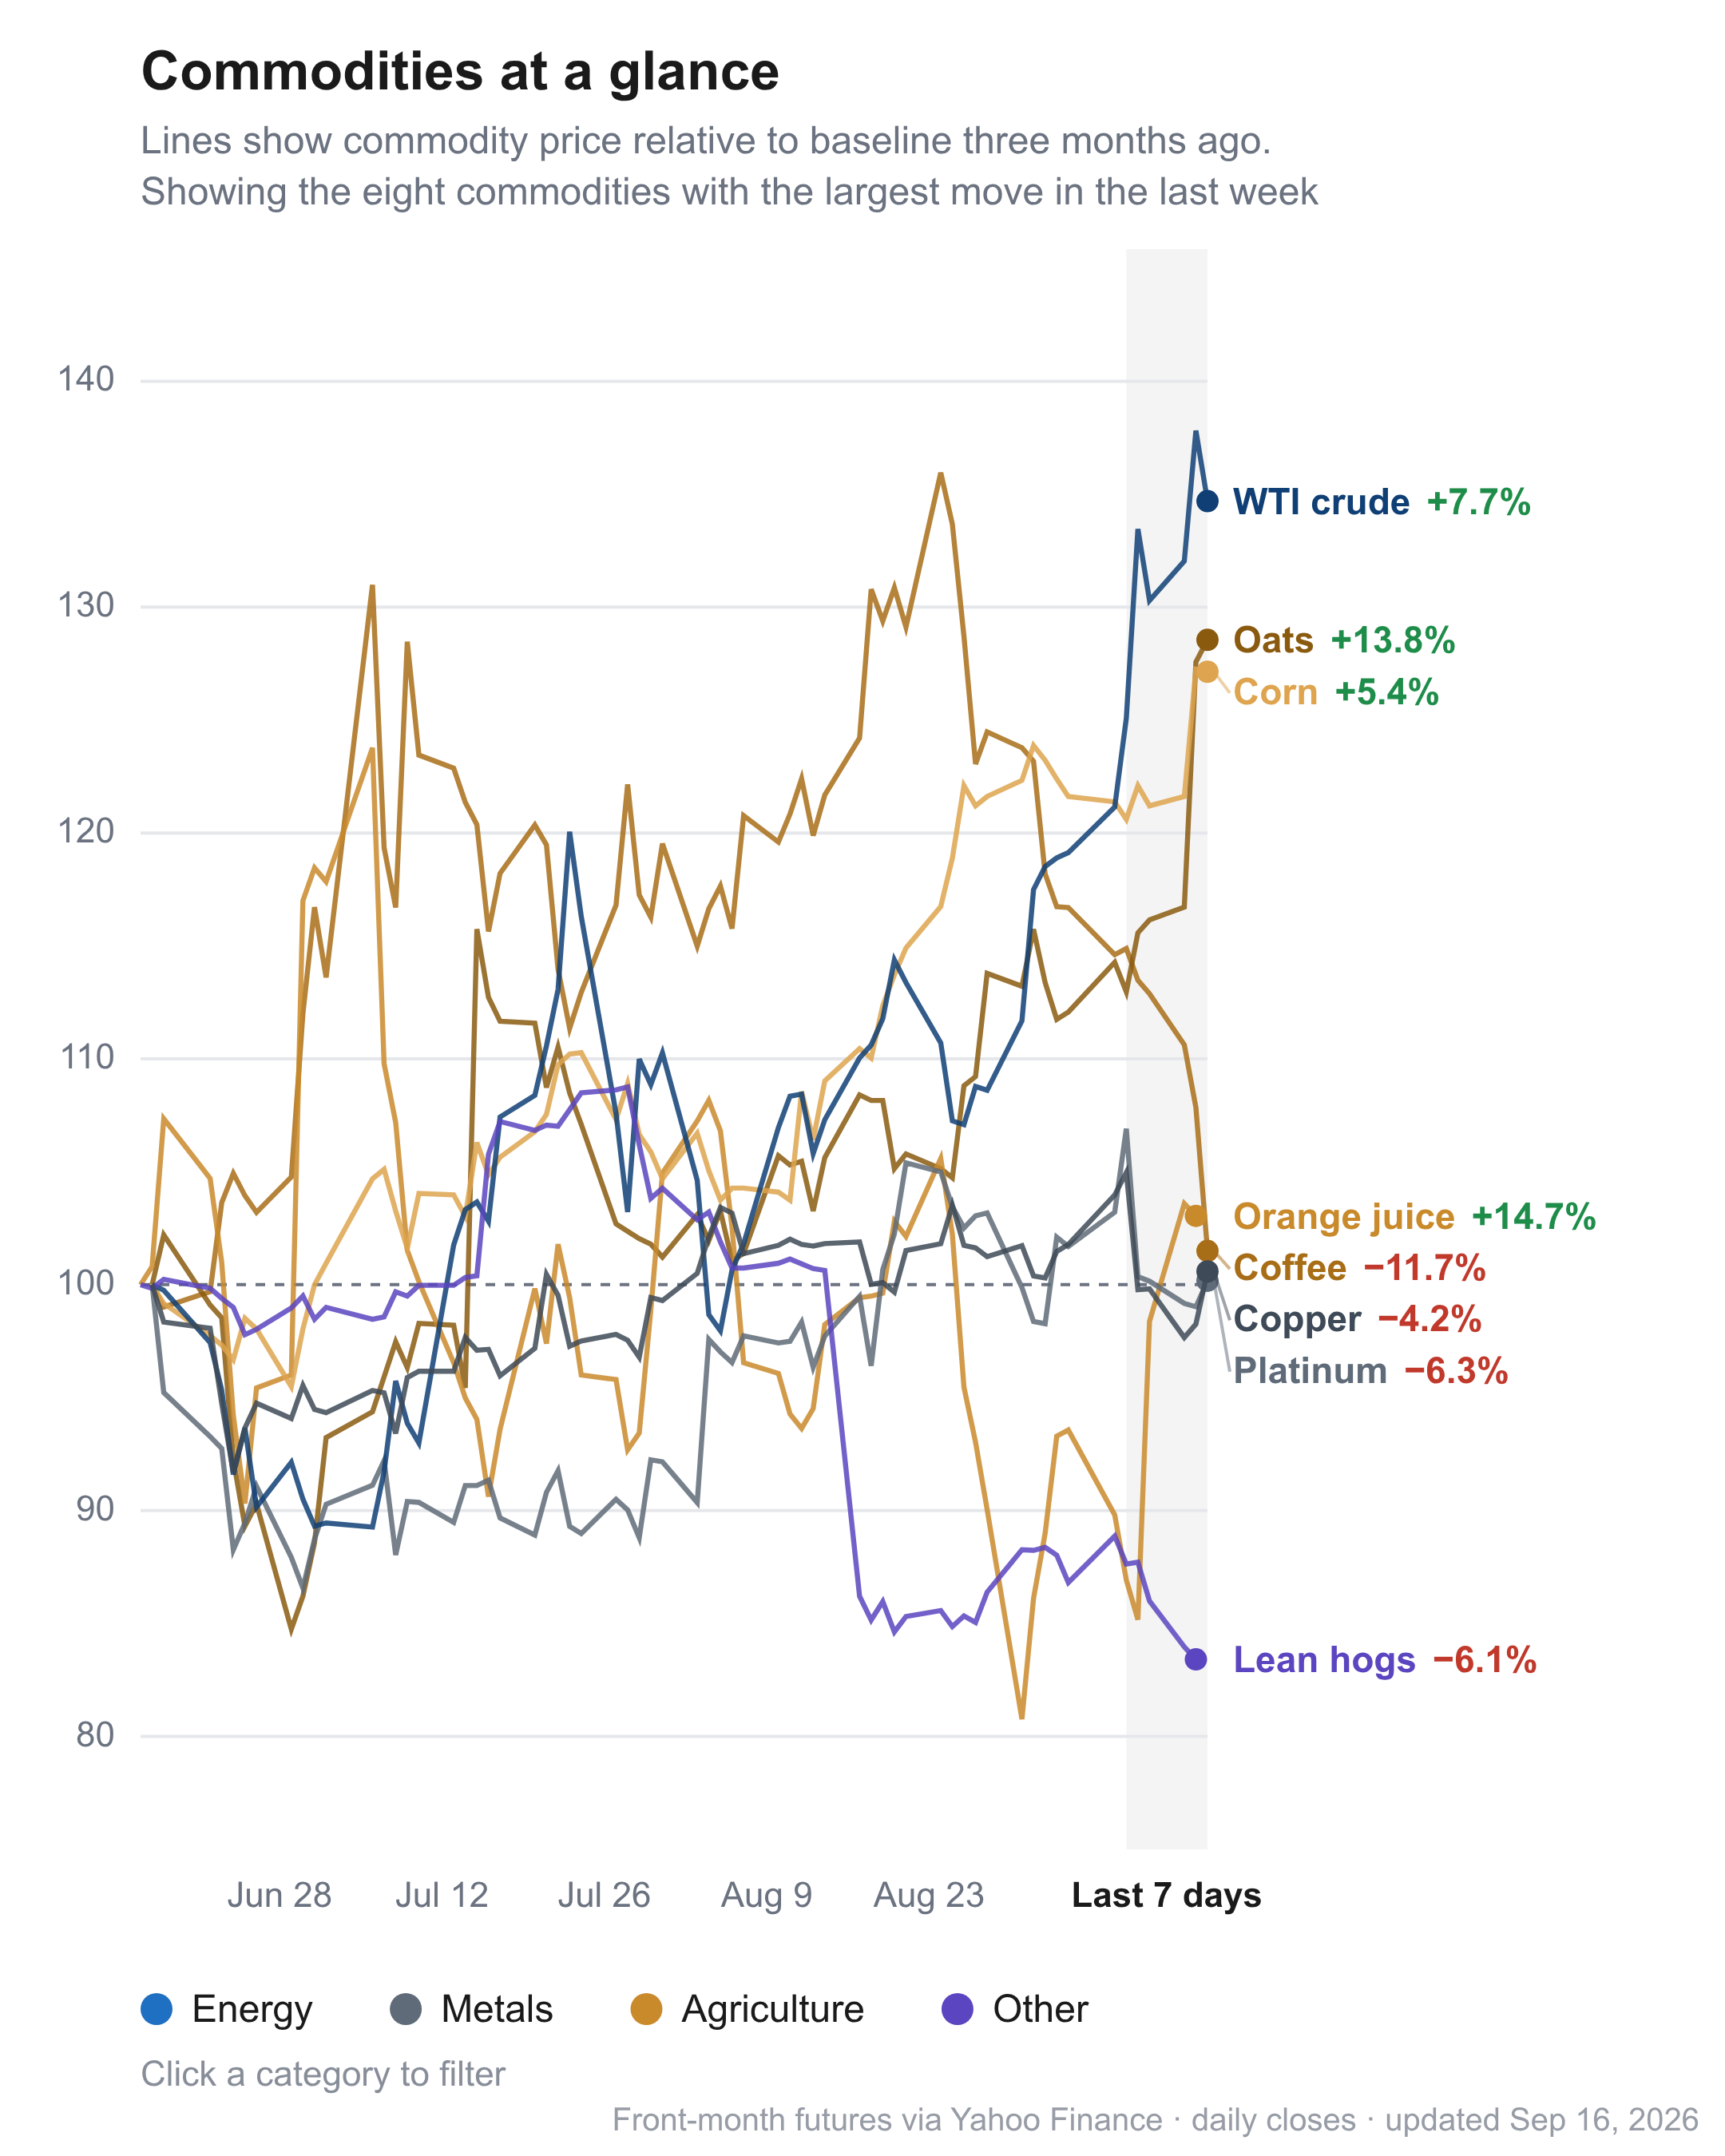Toggle the Energy category filter label
Image resolution: width=1725 pixels, height=2156 pixels.
pyautogui.click(x=252, y=2009)
